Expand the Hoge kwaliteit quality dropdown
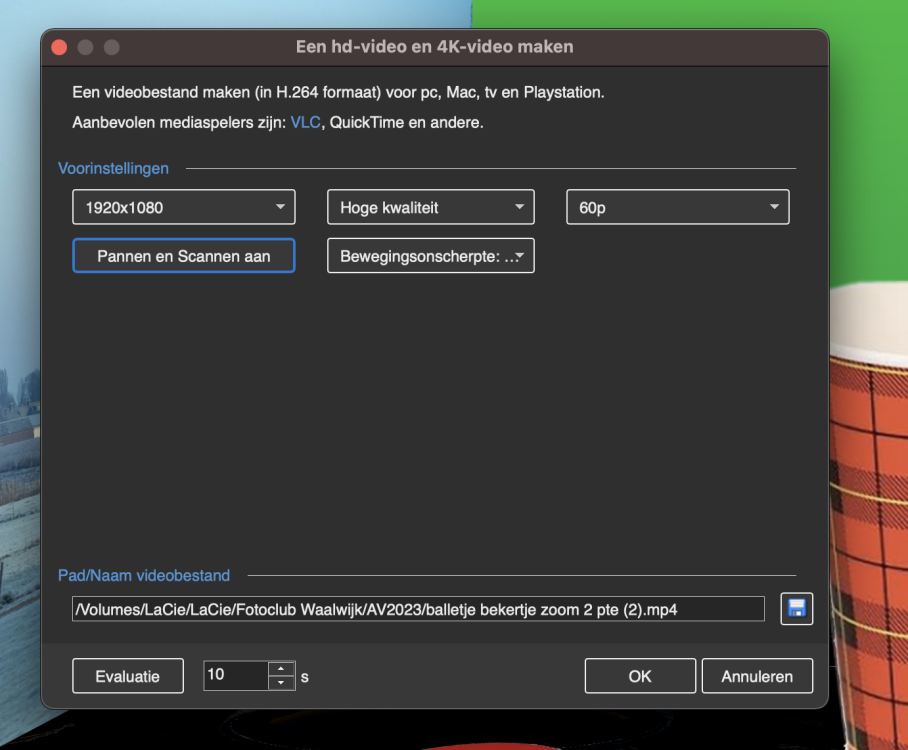The height and width of the screenshot is (750, 908). [x=431, y=208]
